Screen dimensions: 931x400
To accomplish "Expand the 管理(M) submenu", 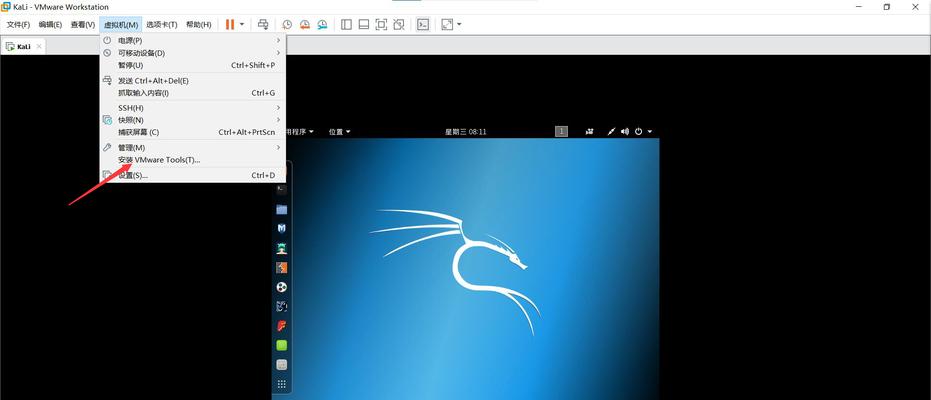I will (192, 147).
